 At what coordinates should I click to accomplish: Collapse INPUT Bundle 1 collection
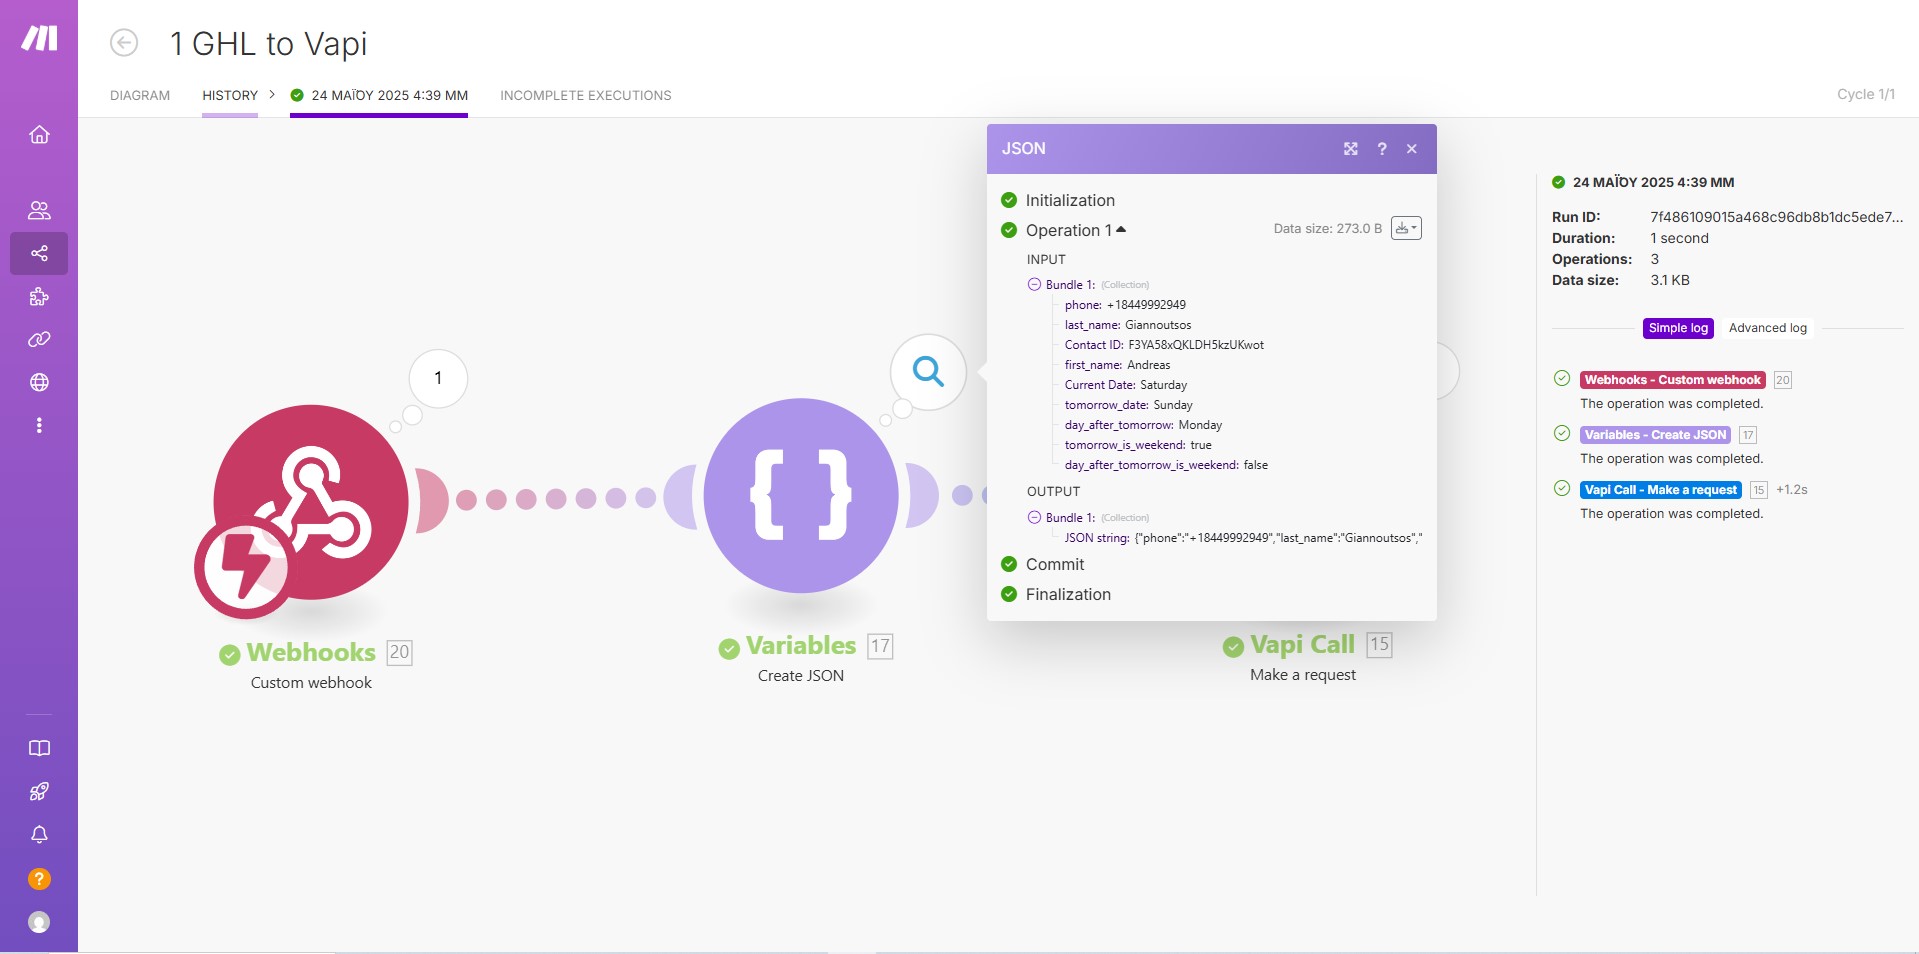[1035, 284]
